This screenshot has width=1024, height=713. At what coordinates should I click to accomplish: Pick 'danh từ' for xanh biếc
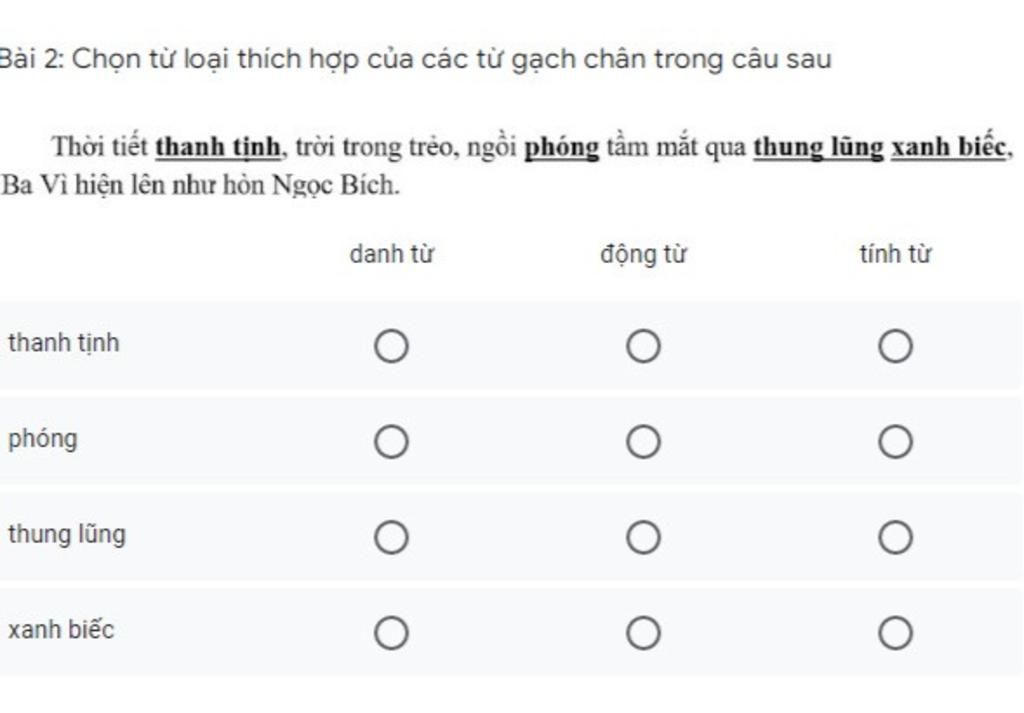pyautogui.click(x=391, y=633)
